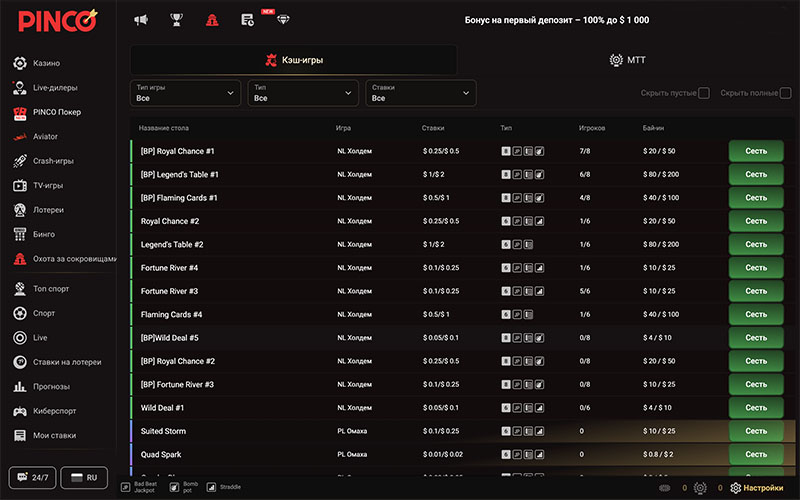Change language with RU button

(x=84, y=478)
